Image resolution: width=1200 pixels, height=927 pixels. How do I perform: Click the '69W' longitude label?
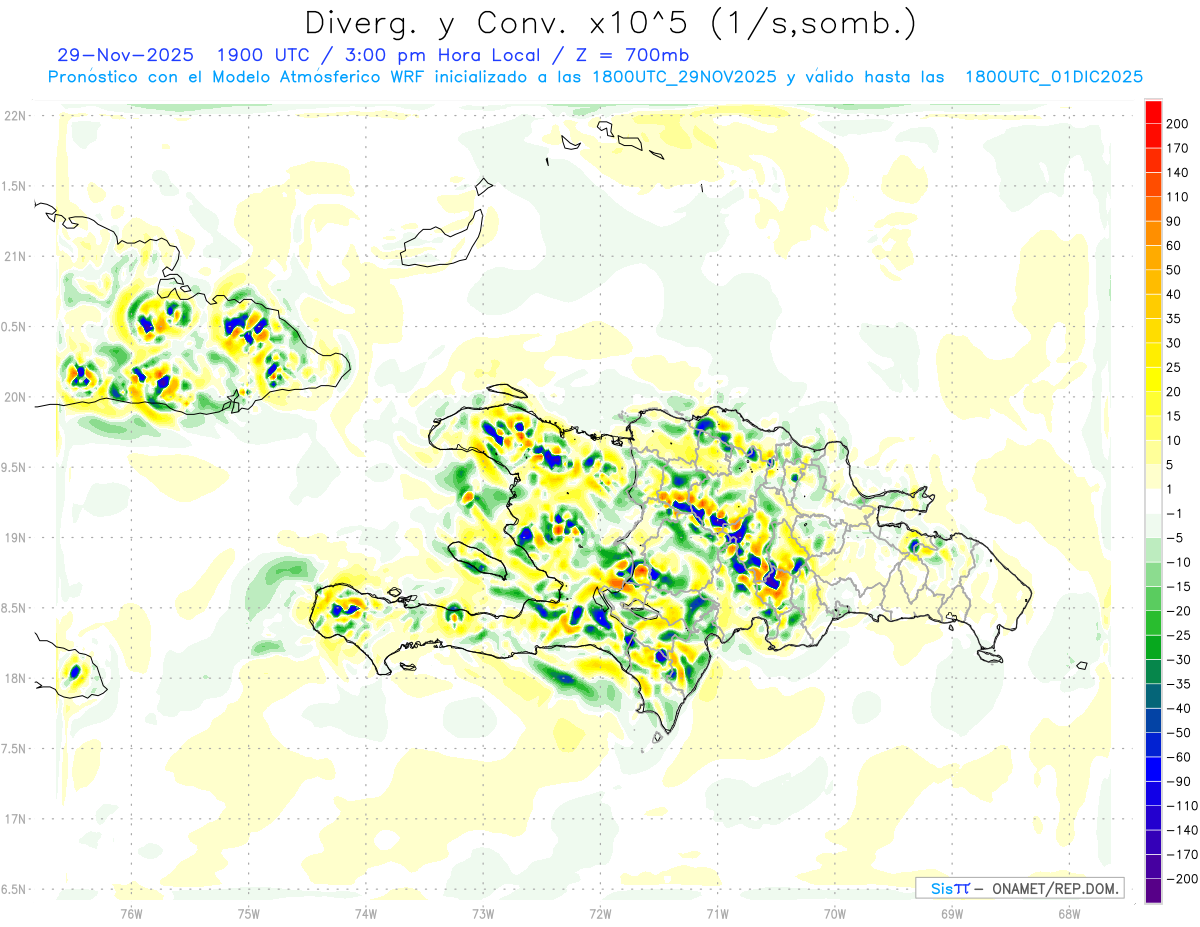(x=952, y=912)
